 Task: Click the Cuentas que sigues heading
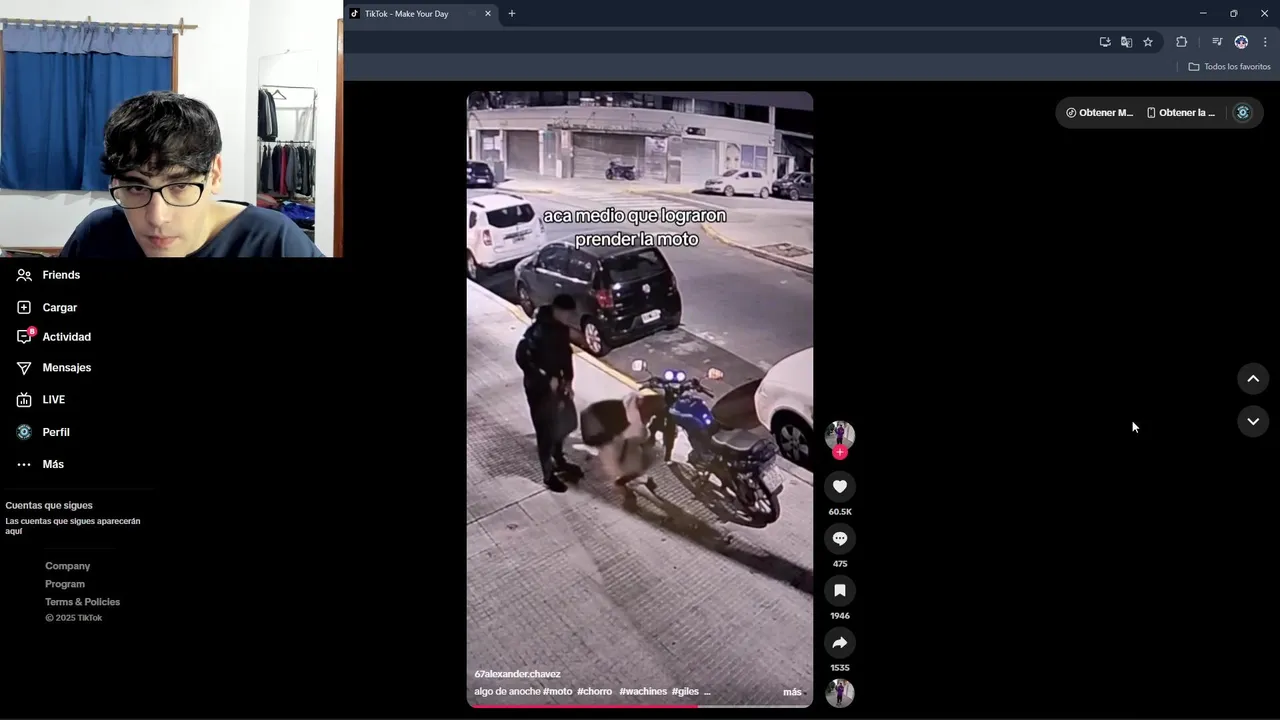pyautogui.click(x=49, y=506)
